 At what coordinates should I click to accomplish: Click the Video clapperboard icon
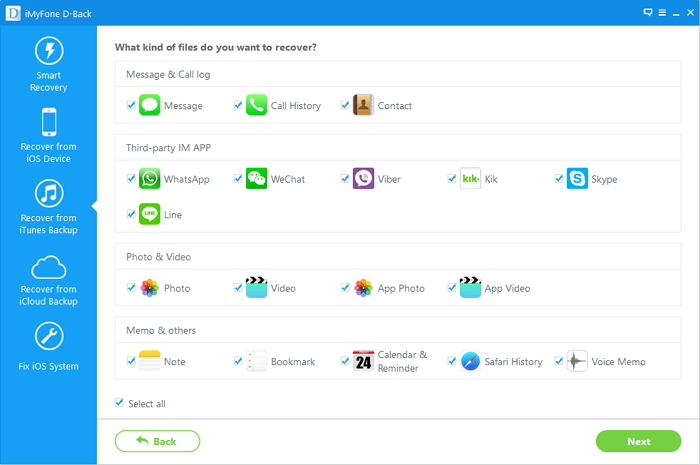pyautogui.click(x=256, y=287)
